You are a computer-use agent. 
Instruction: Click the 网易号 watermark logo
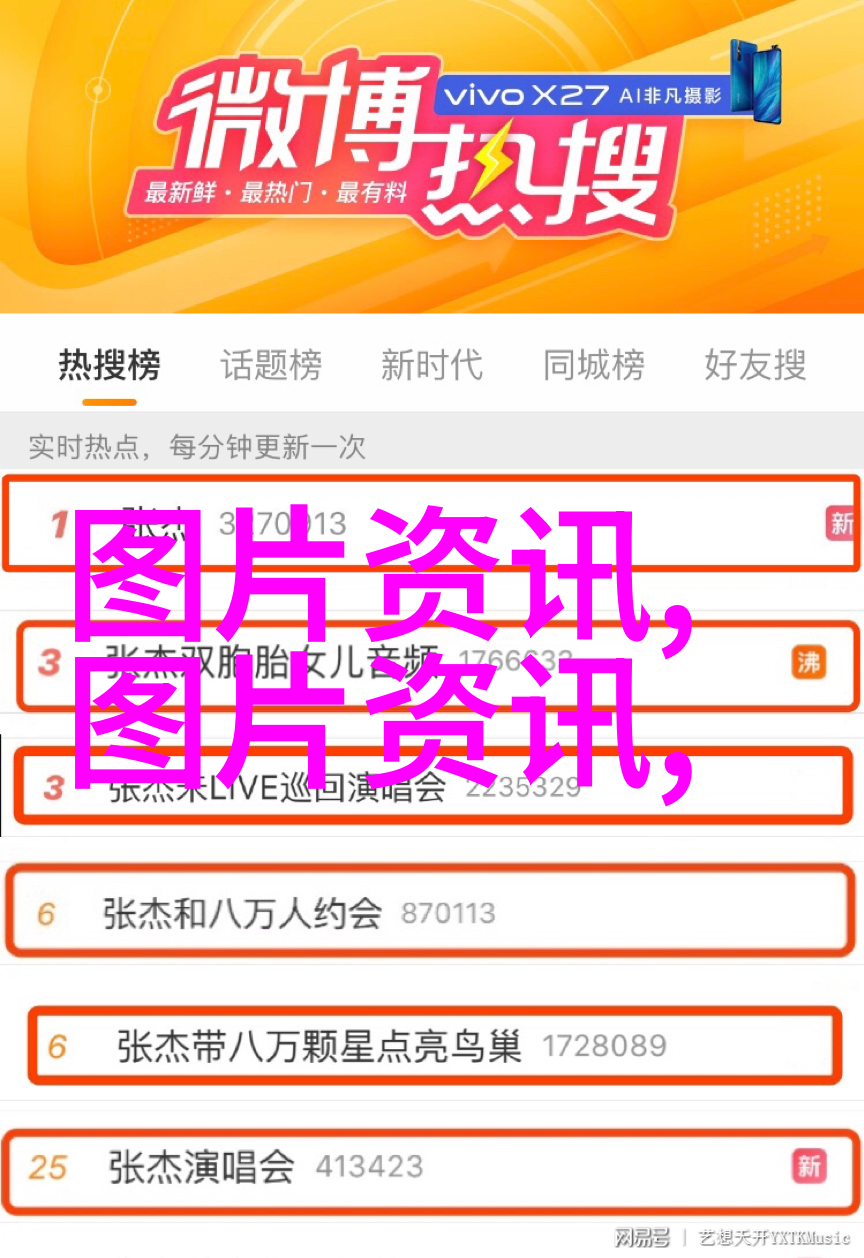(641, 1236)
